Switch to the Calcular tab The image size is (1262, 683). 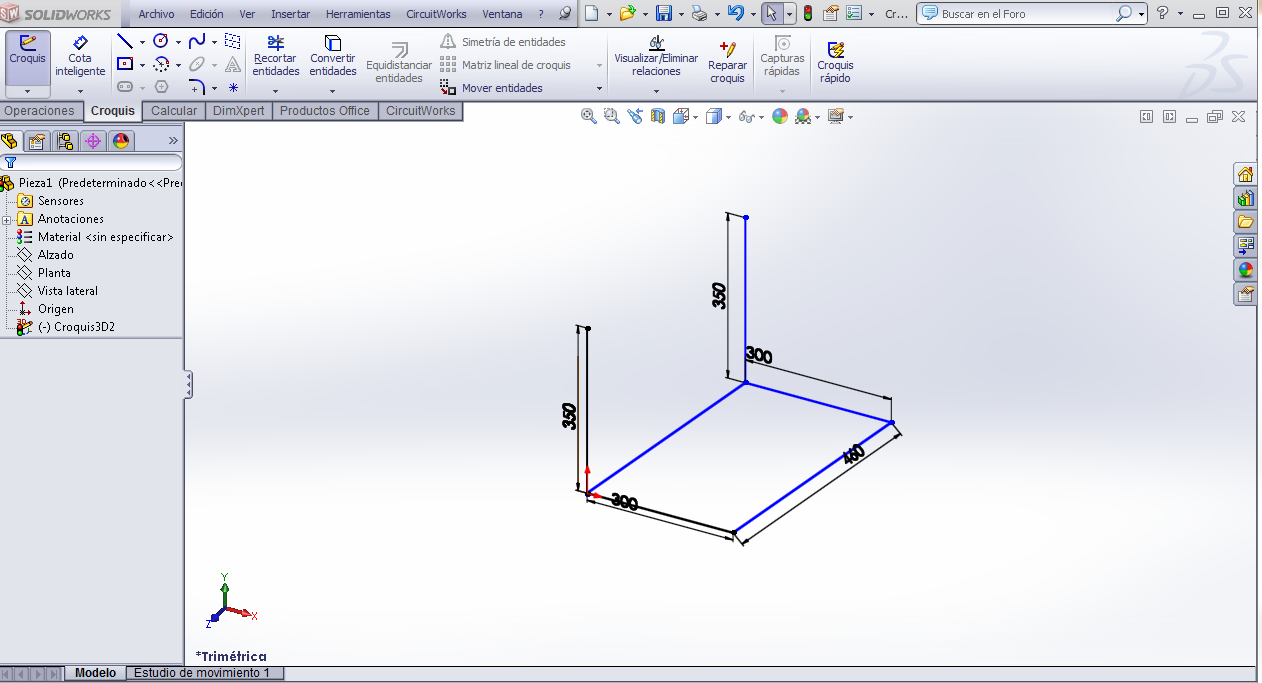174,111
